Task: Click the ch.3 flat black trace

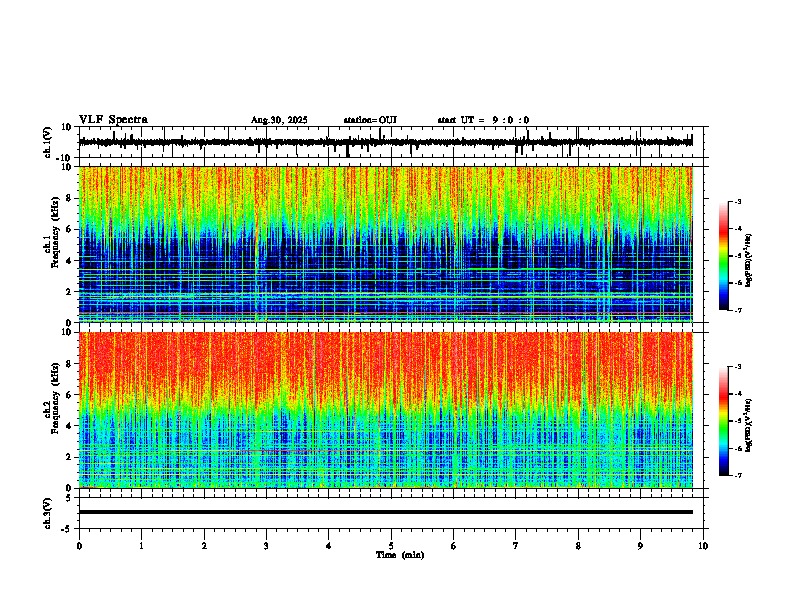Action: [x=386, y=512]
